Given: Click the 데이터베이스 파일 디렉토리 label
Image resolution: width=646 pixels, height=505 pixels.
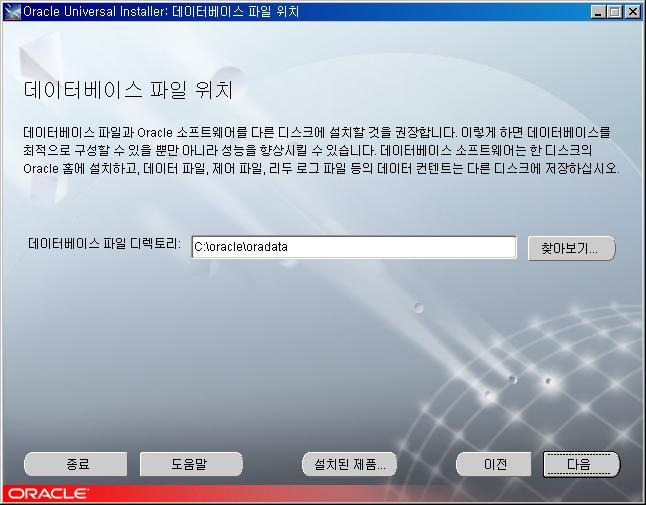Looking at the screenshot, I should 105,244.
